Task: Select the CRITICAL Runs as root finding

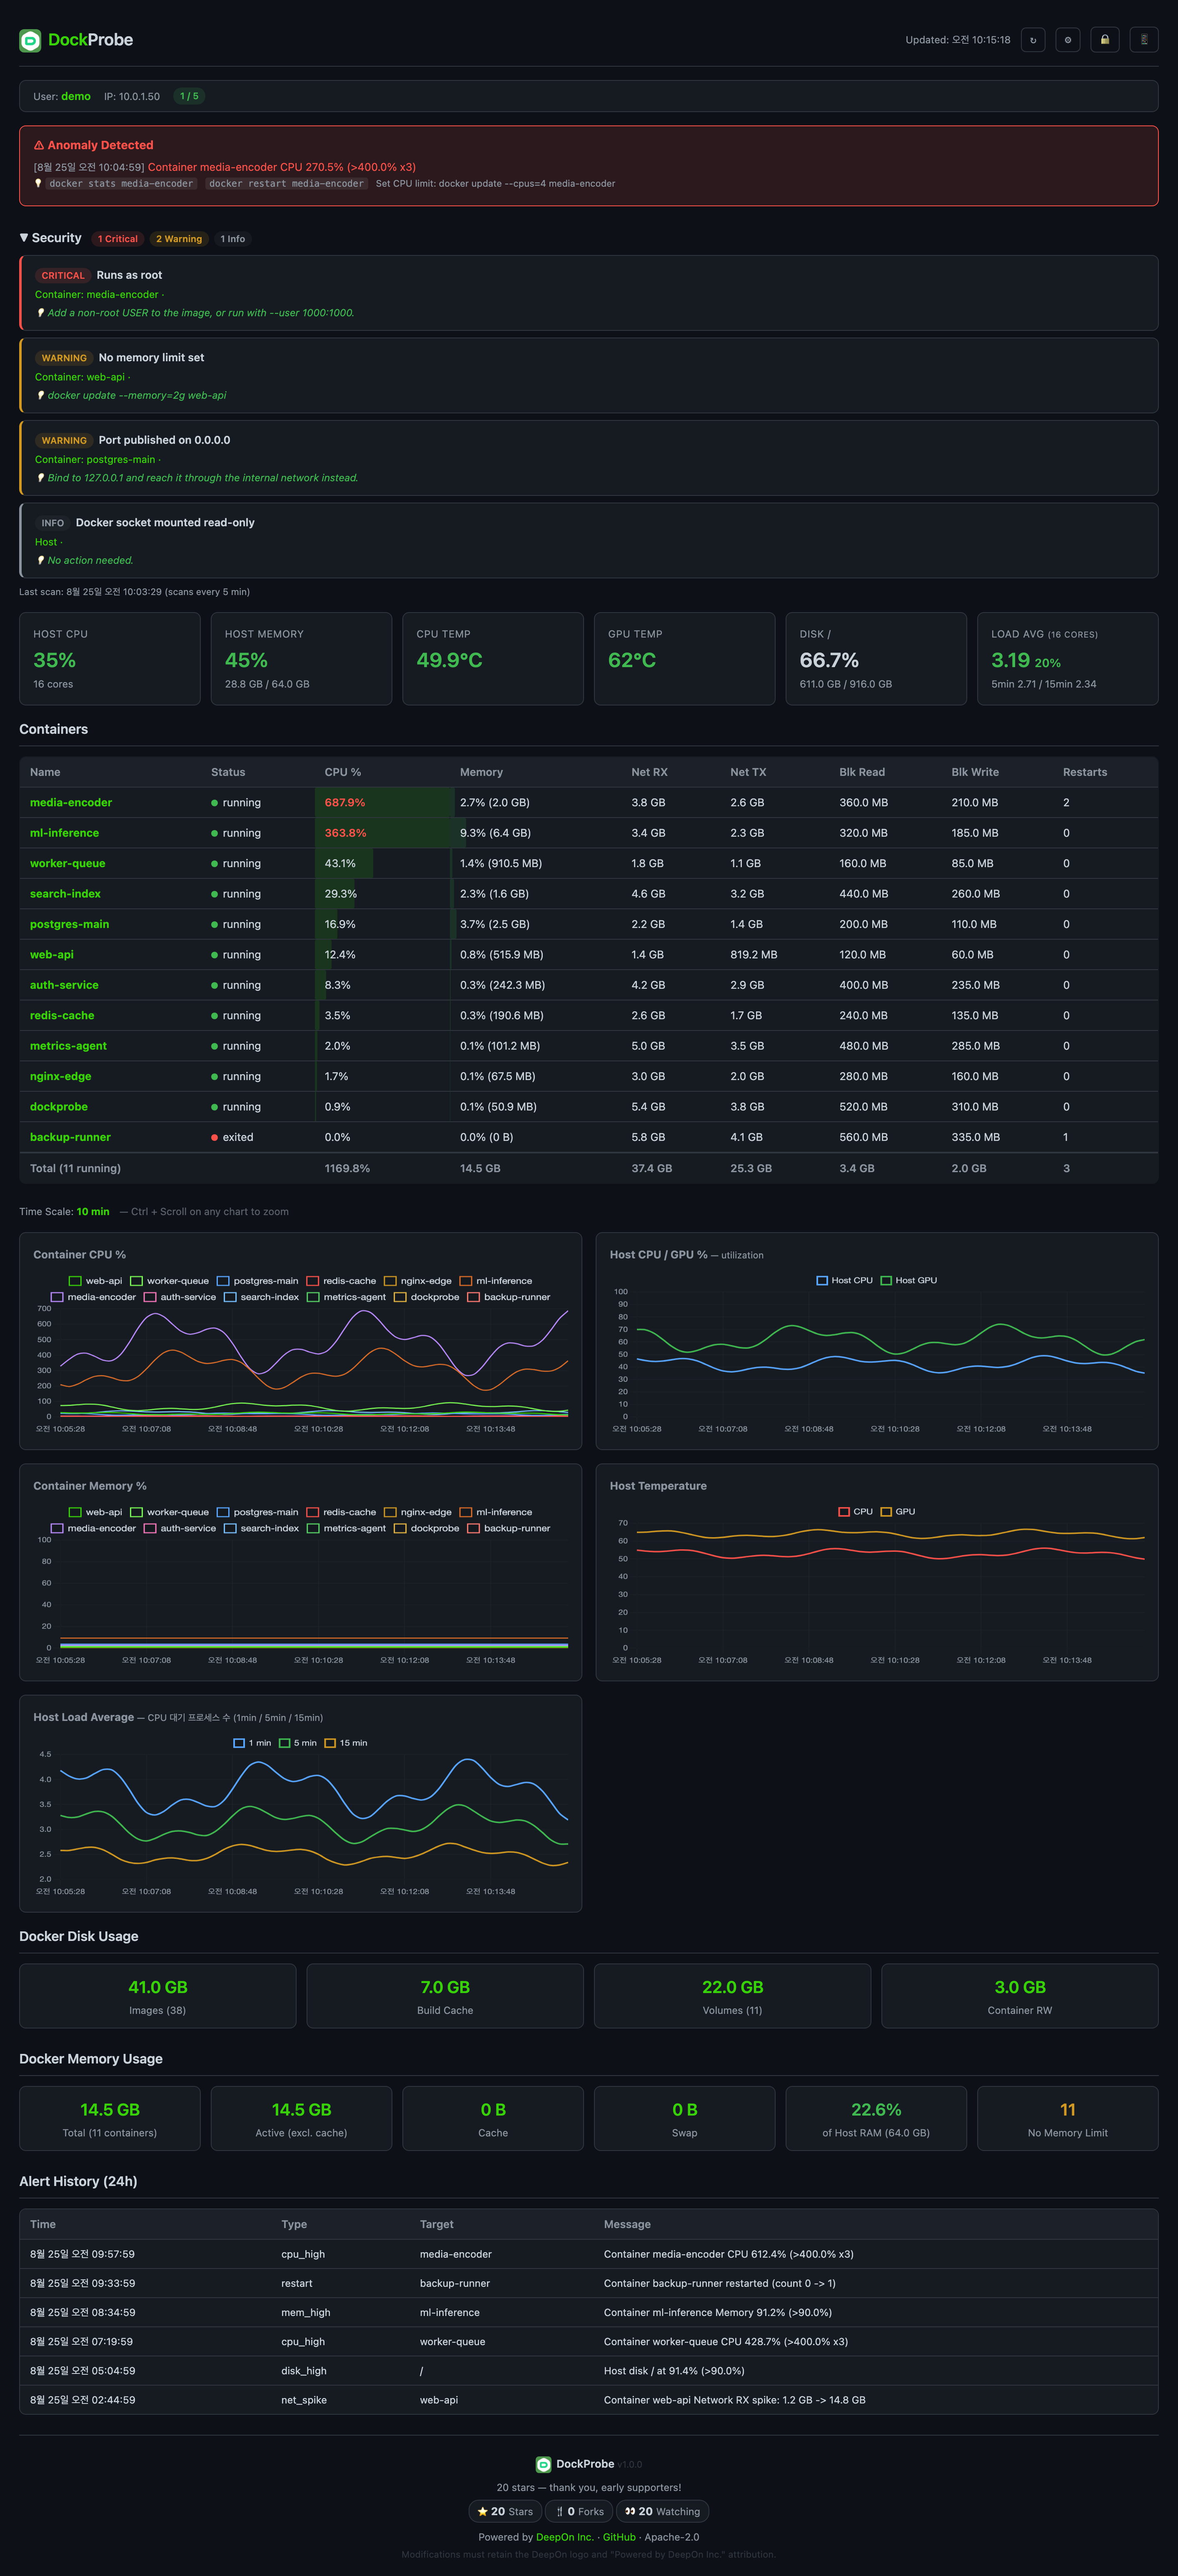Action: coord(588,293)
